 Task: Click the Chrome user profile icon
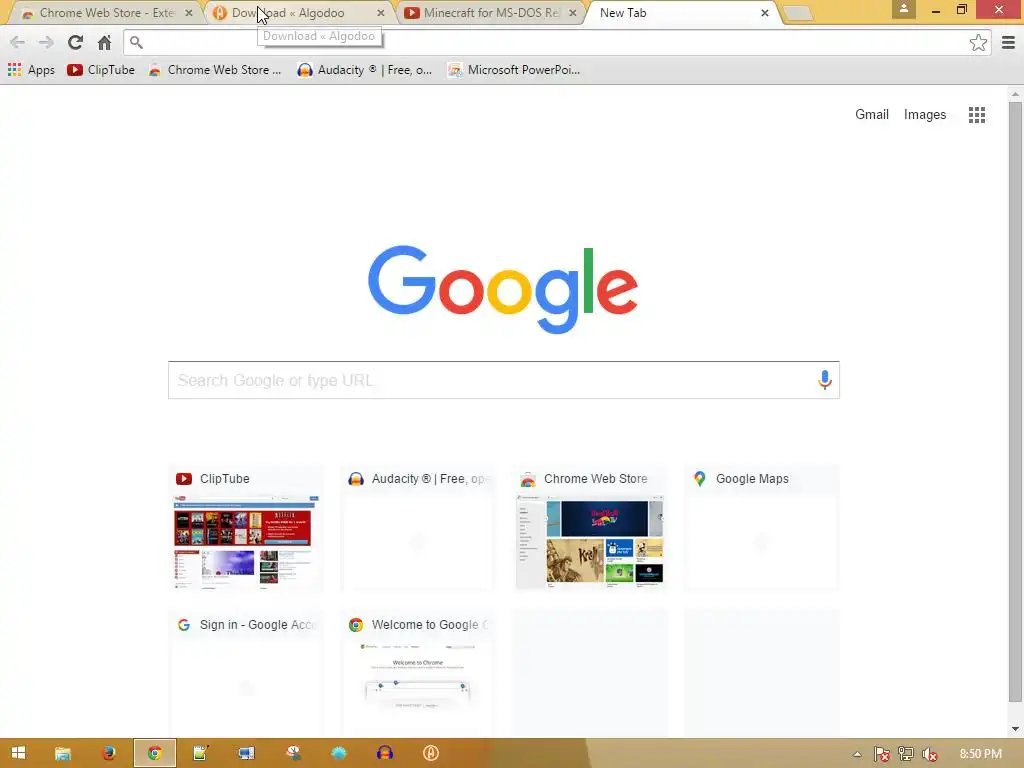click(904, 9)
